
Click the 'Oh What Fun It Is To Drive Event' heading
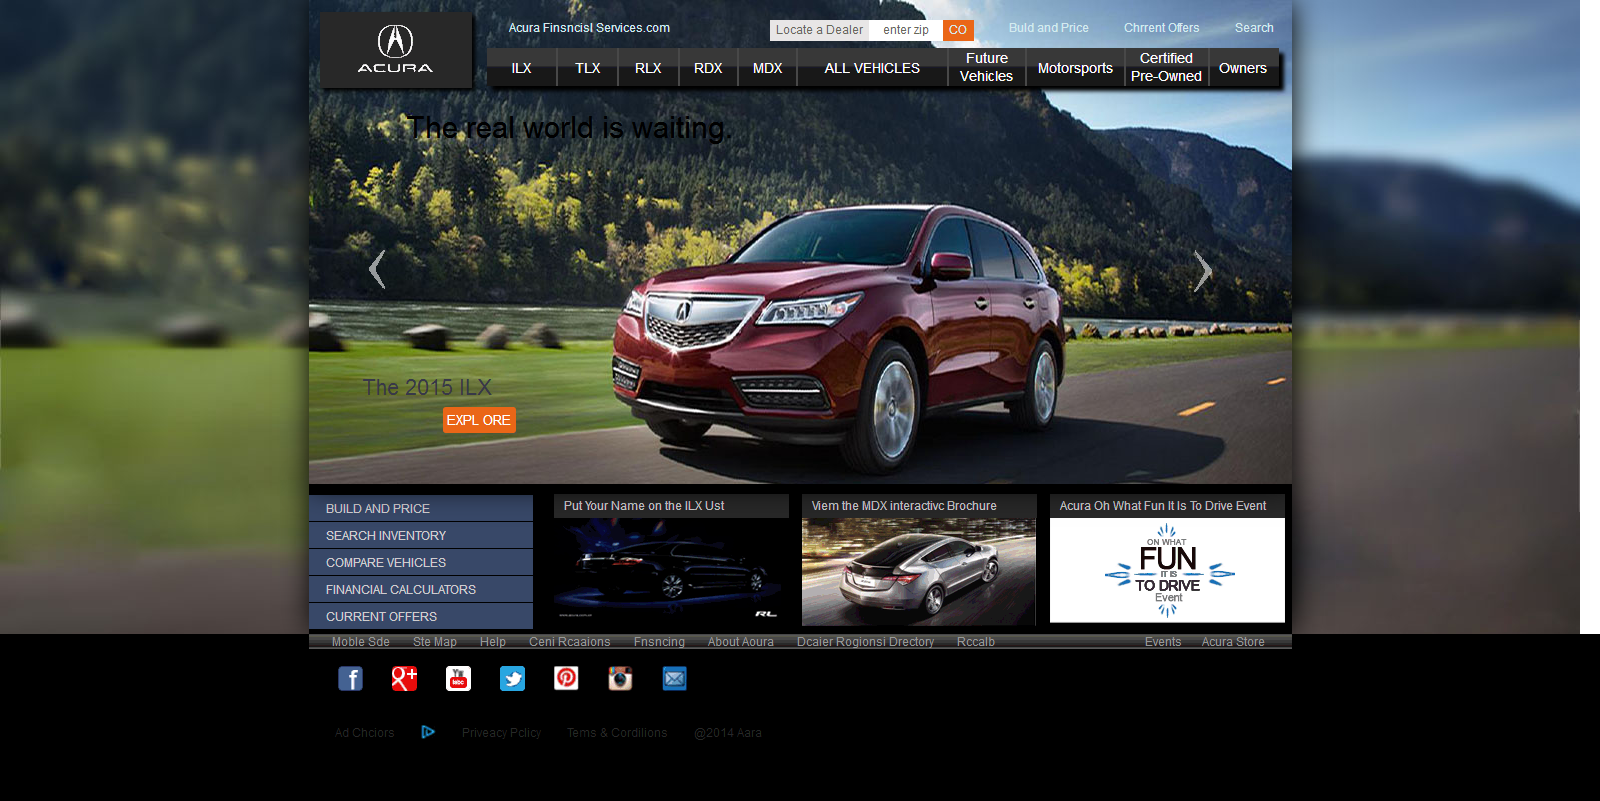1163,506
